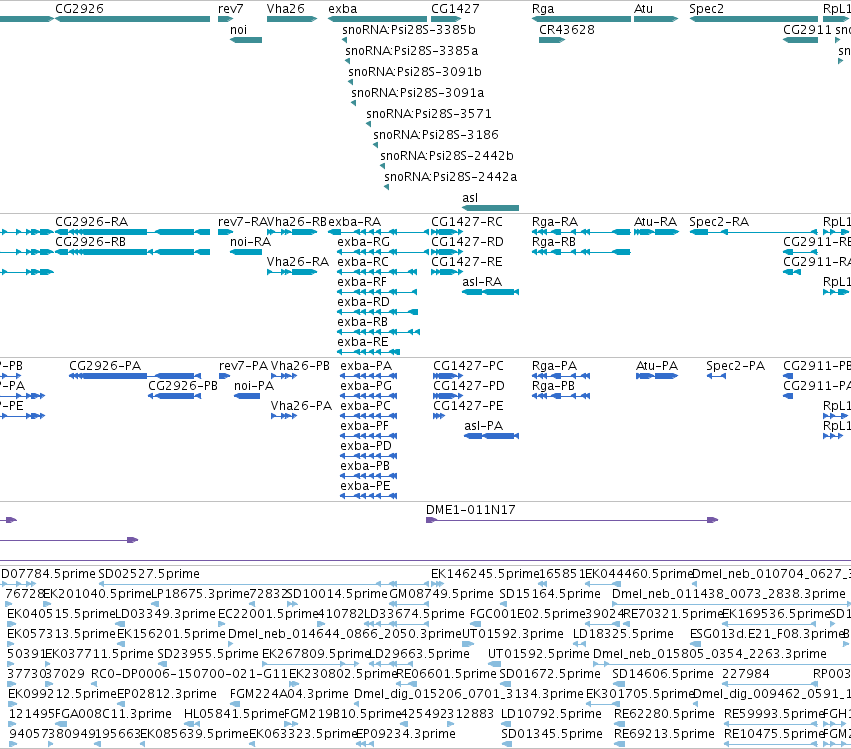Select the exba-RC transcript
The height and width of the screenshot is (749, 851).
click(x=377, y=272)
